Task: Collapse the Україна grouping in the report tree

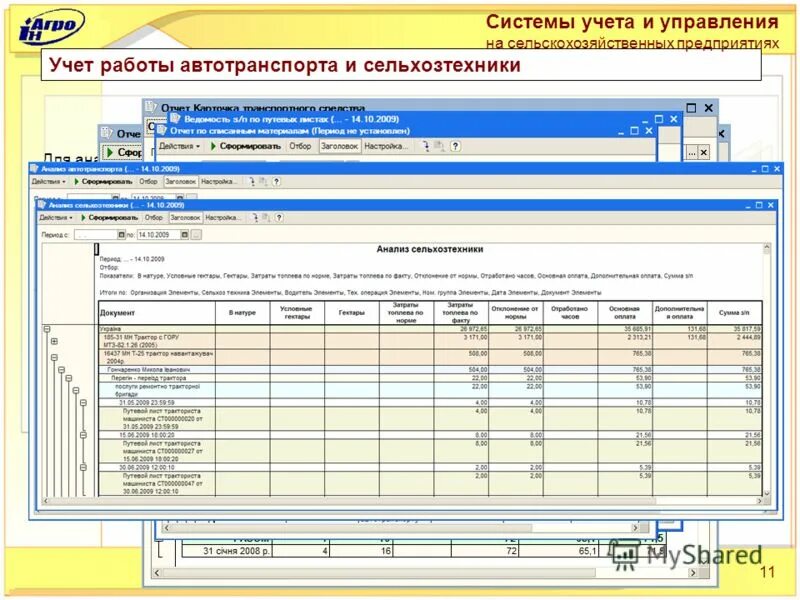Action: click(x=47, y=329)
